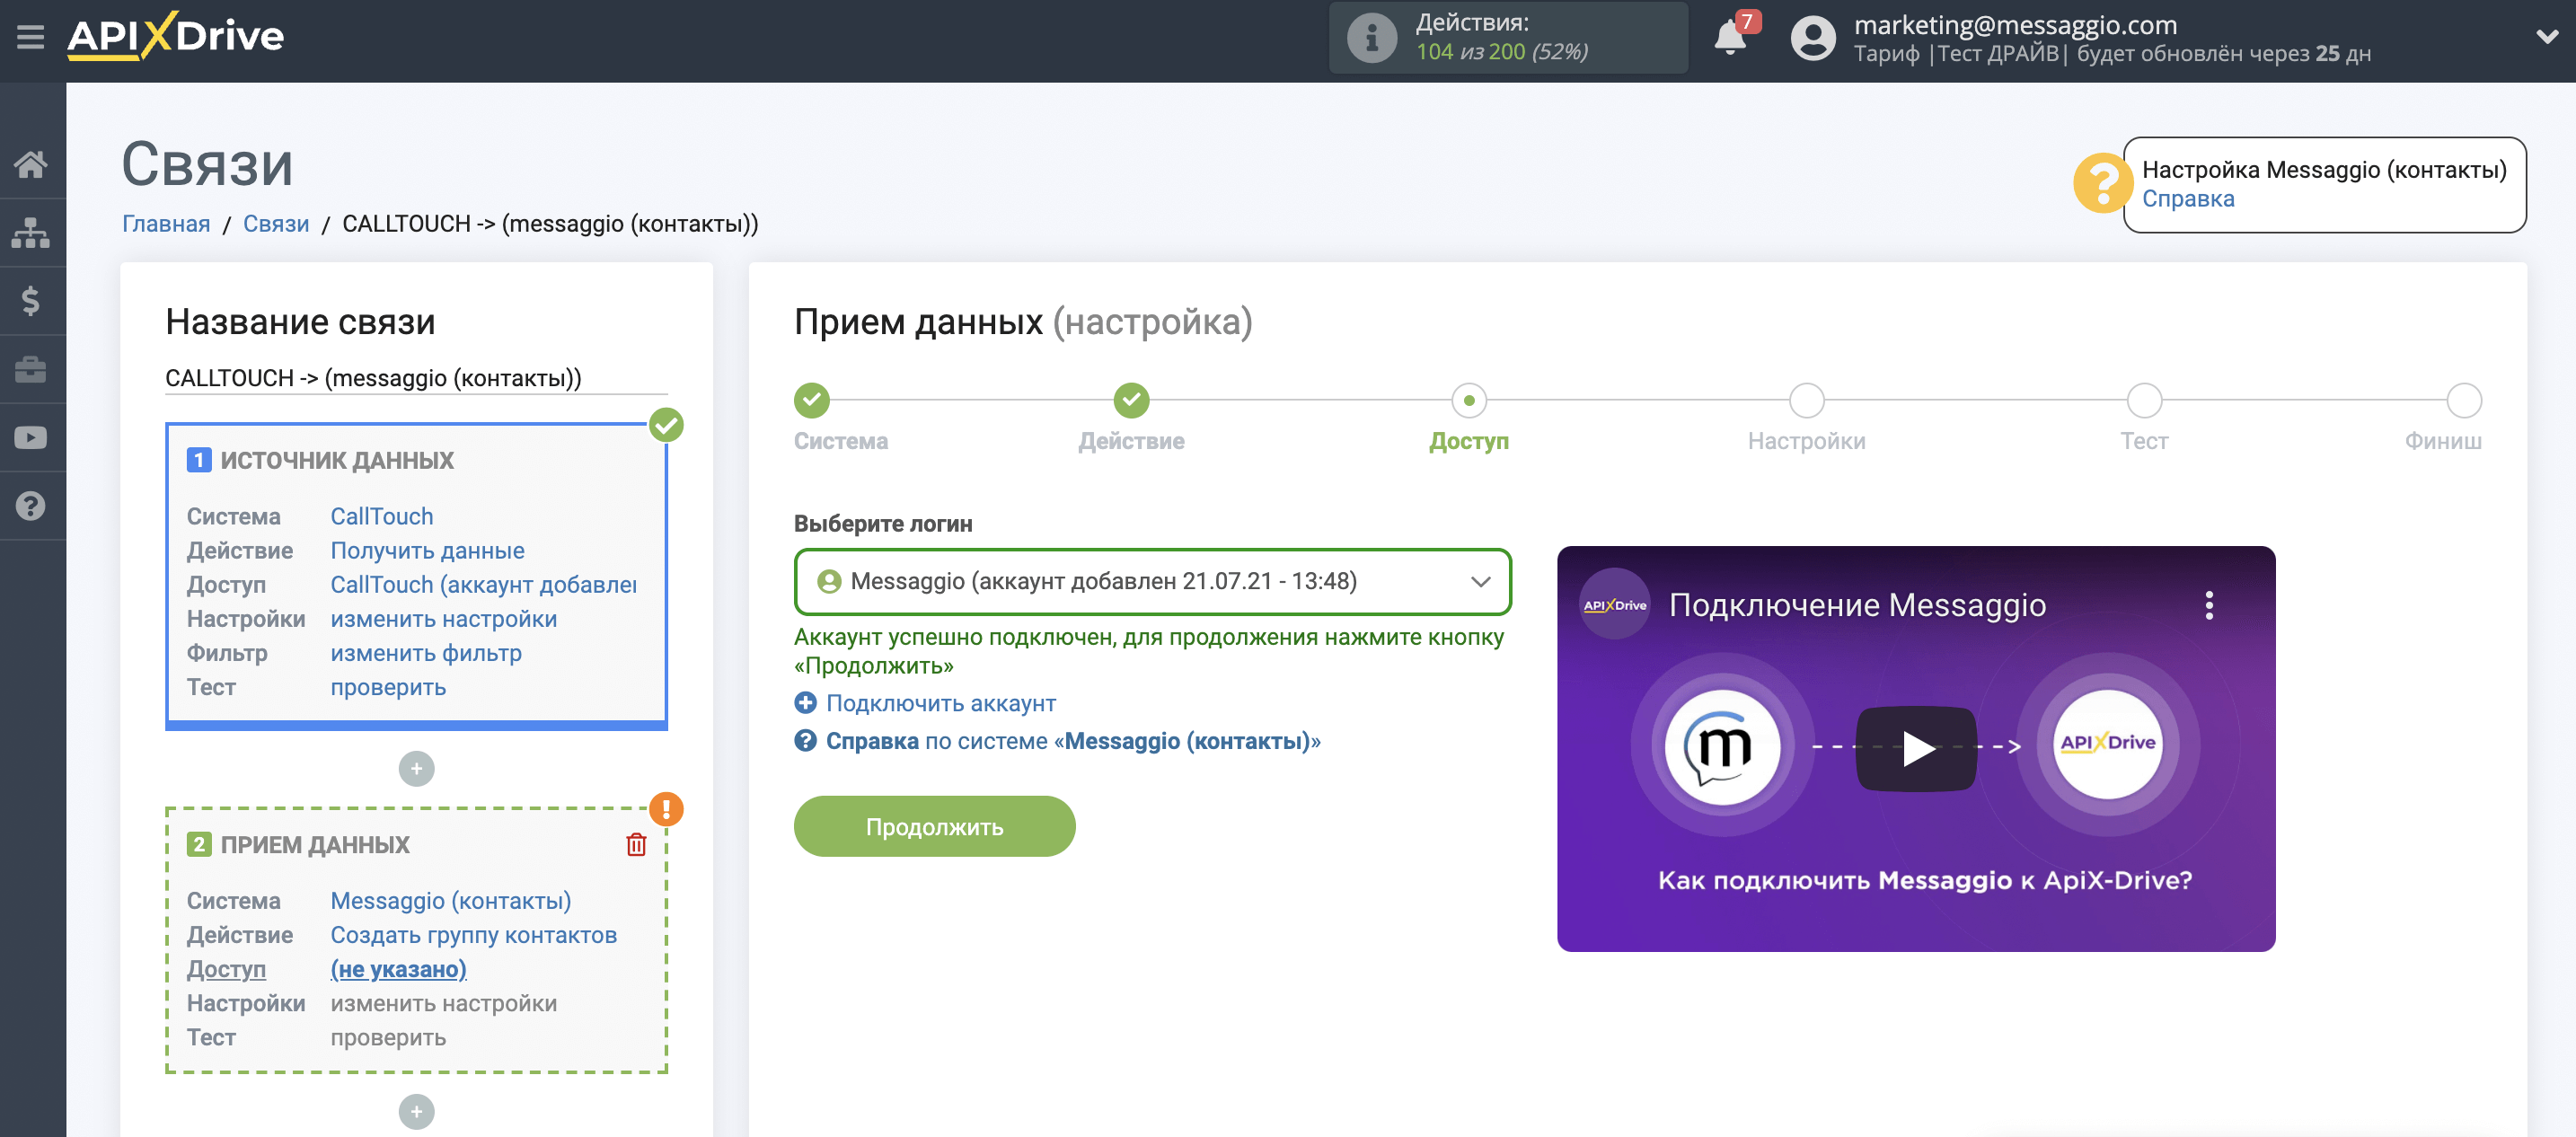
Task: Open the Home sidebar icon
Action: (31, 164)
